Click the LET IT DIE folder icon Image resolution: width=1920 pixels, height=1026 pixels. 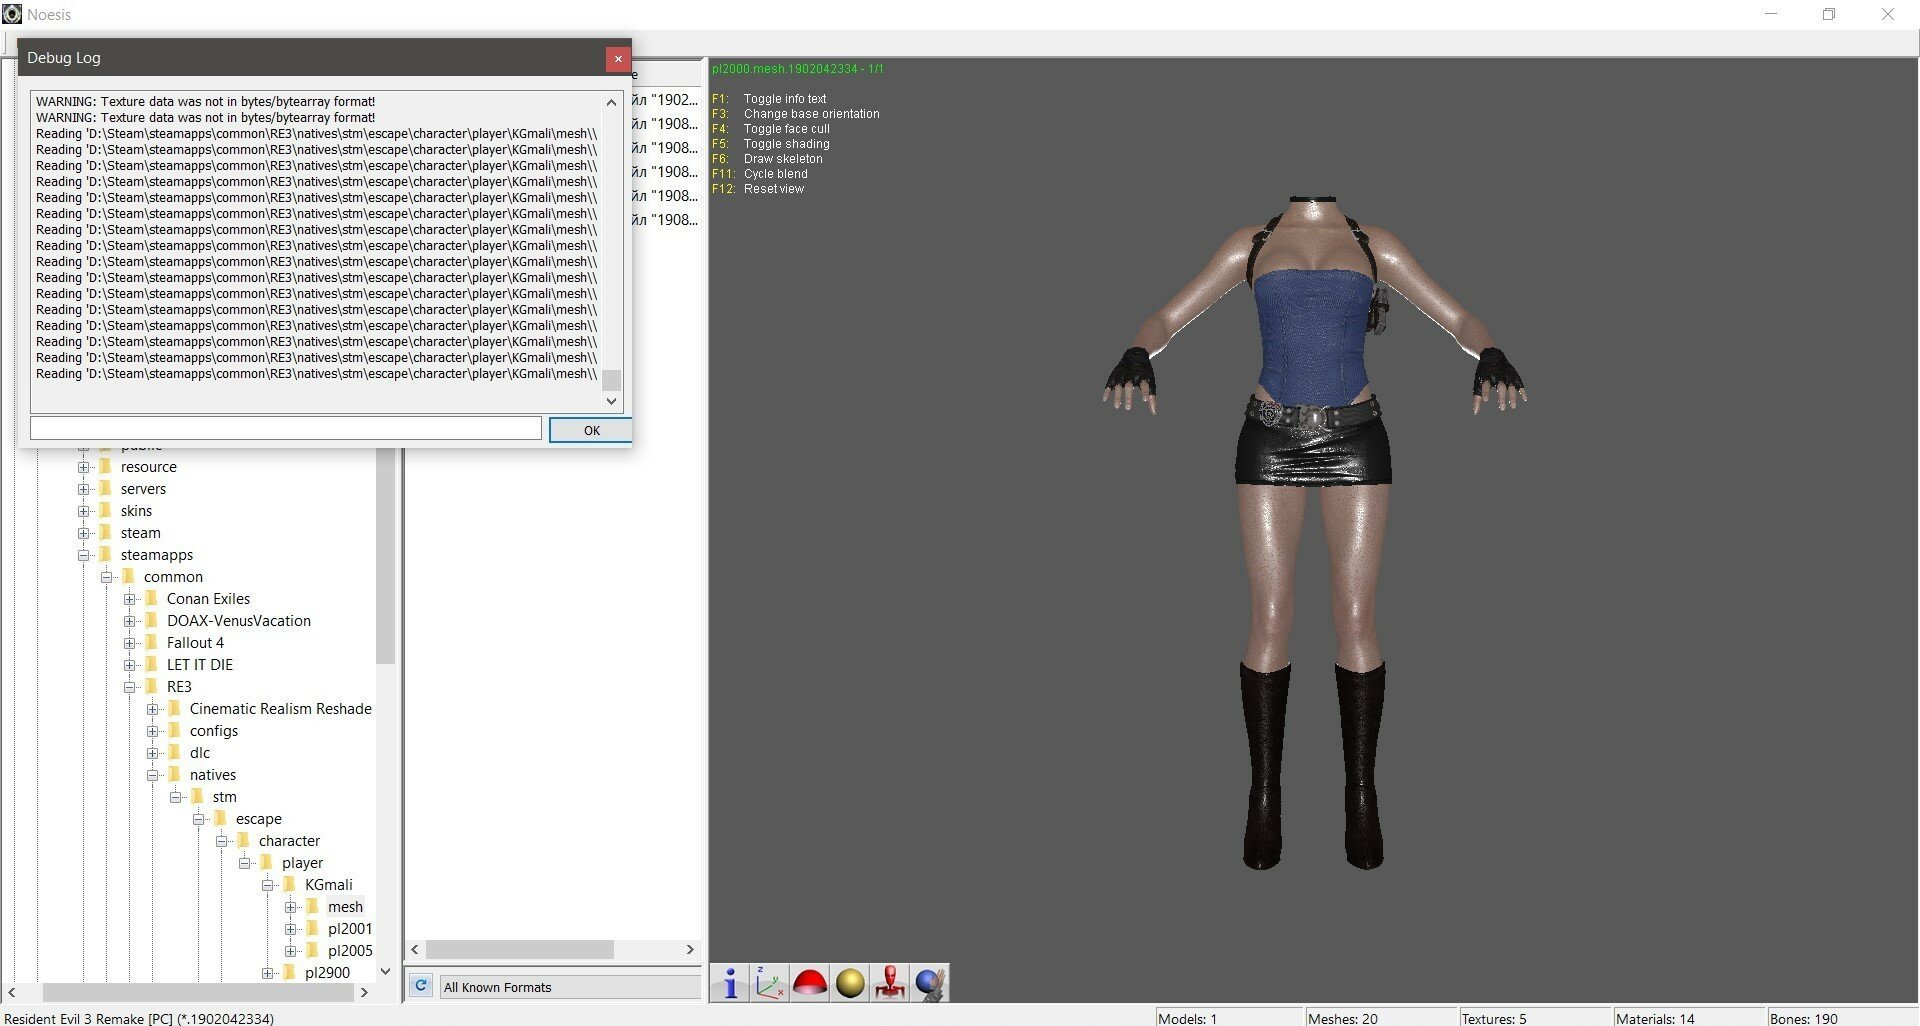pos(151,664)
